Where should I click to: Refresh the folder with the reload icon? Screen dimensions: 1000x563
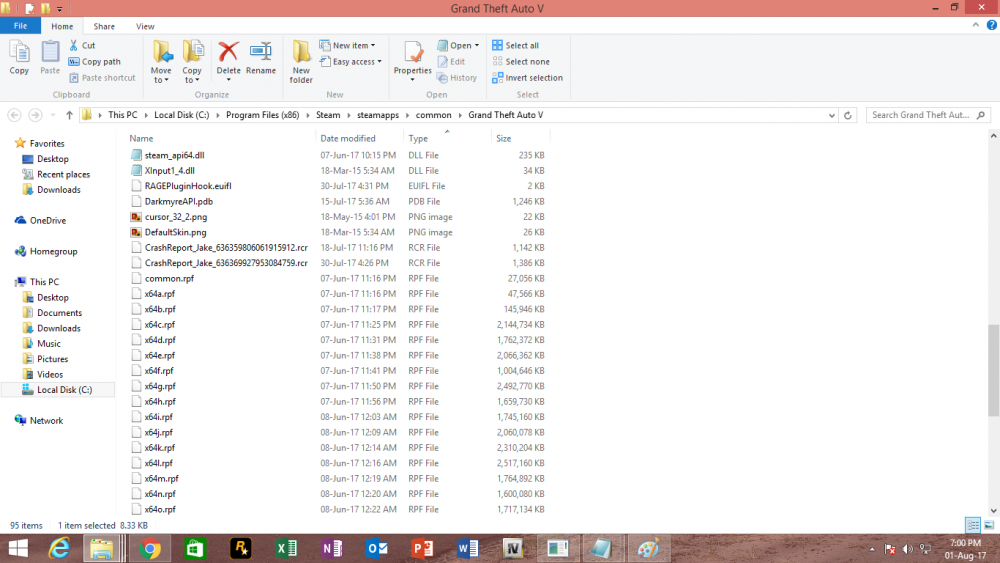coord(848,115)
